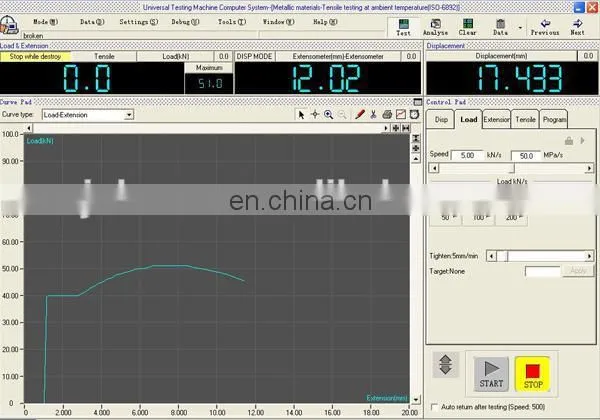This screenshot has width=600, height=420.
Task: Click the yellow STOP button
Action: pyautogui.click(x=533, y=374)
